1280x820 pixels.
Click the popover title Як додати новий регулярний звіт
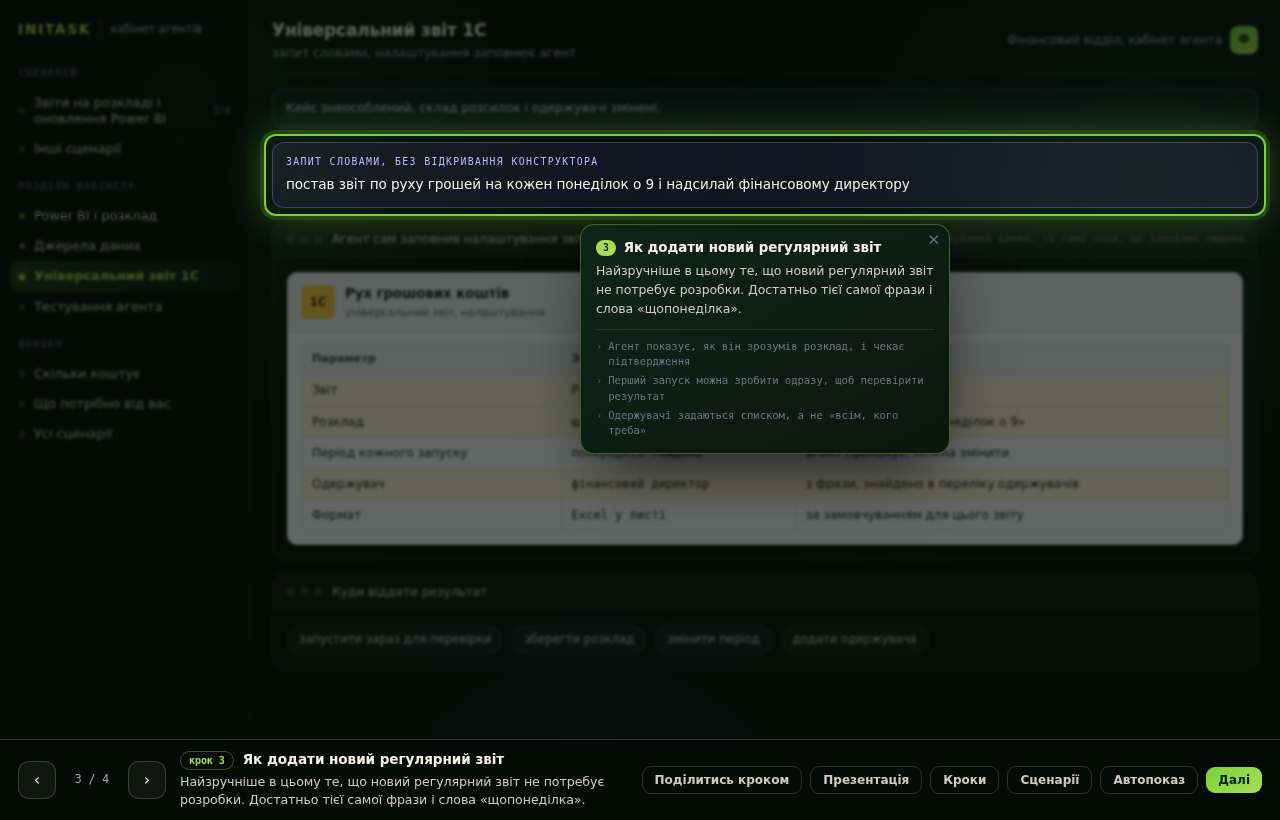[x=752, y=247]
